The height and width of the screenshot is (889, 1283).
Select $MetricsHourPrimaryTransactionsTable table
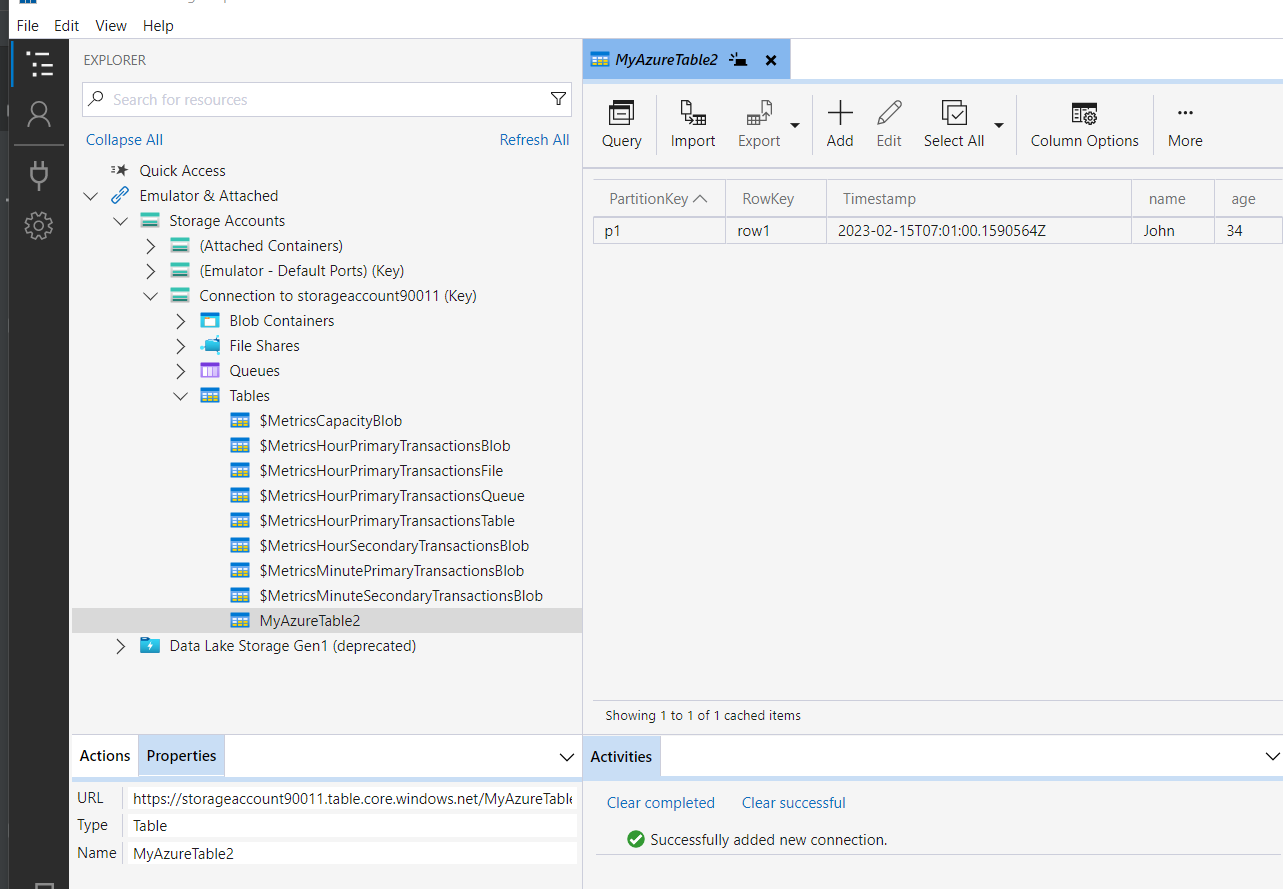(x=387, y=521)
